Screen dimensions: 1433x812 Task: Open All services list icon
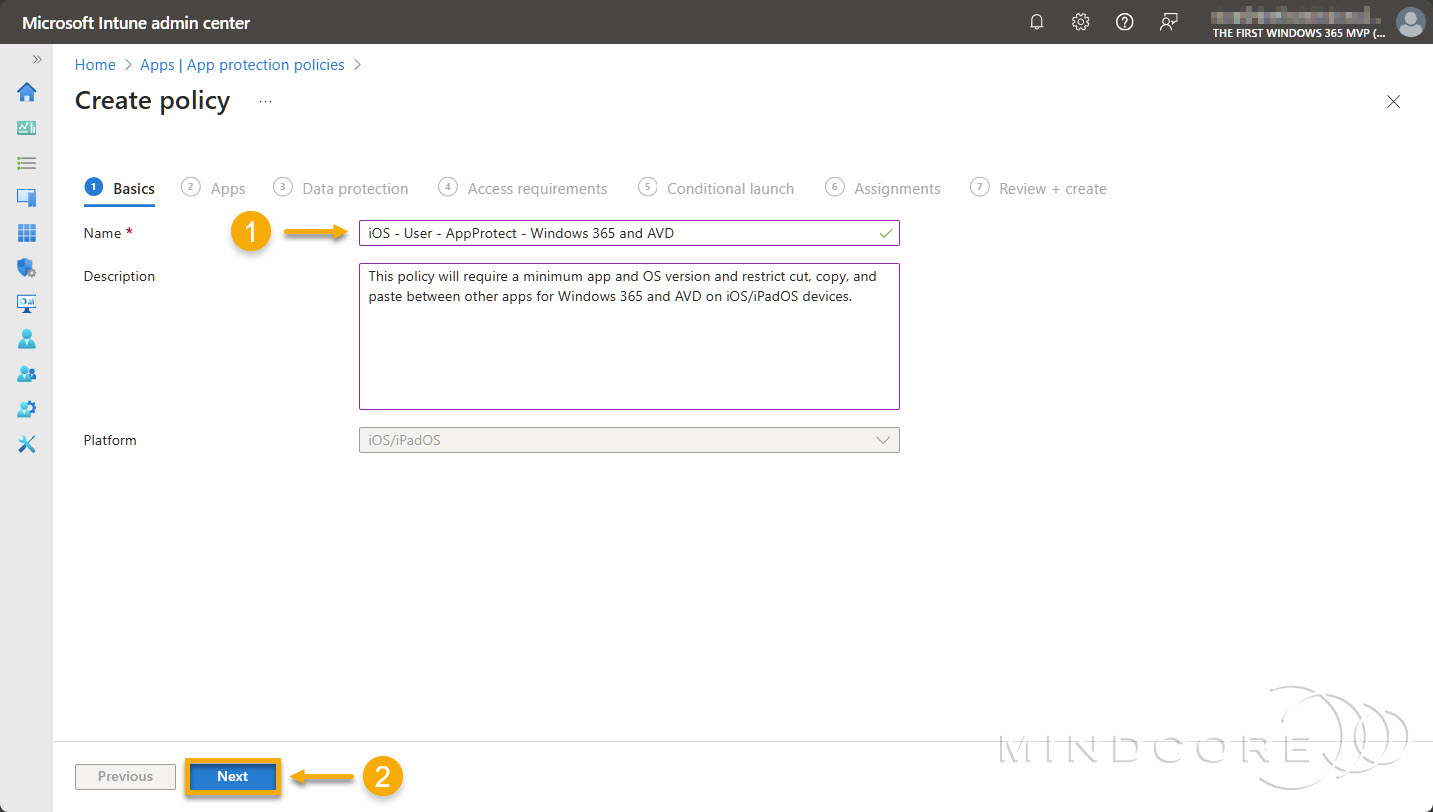[x=27, y=163]
